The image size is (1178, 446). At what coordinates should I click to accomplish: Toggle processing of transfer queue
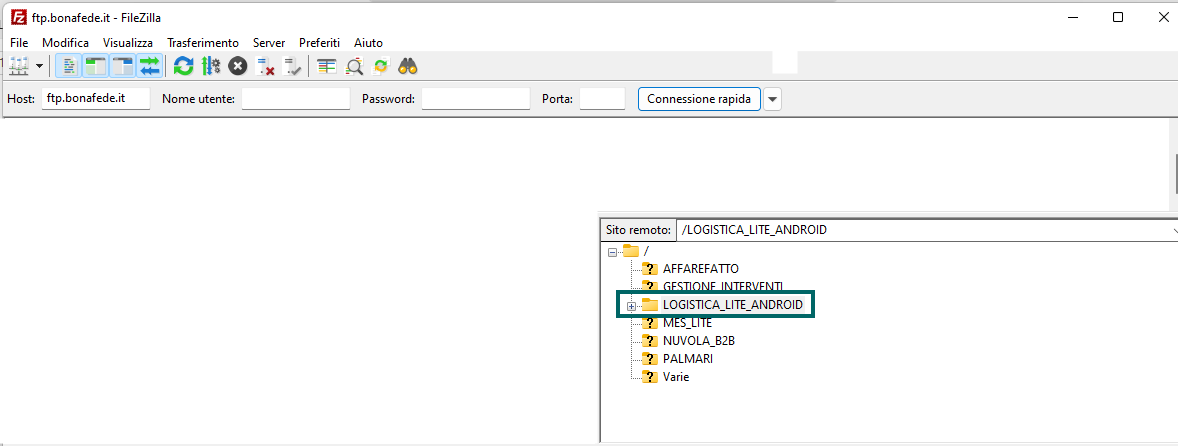tap(210, 66)
